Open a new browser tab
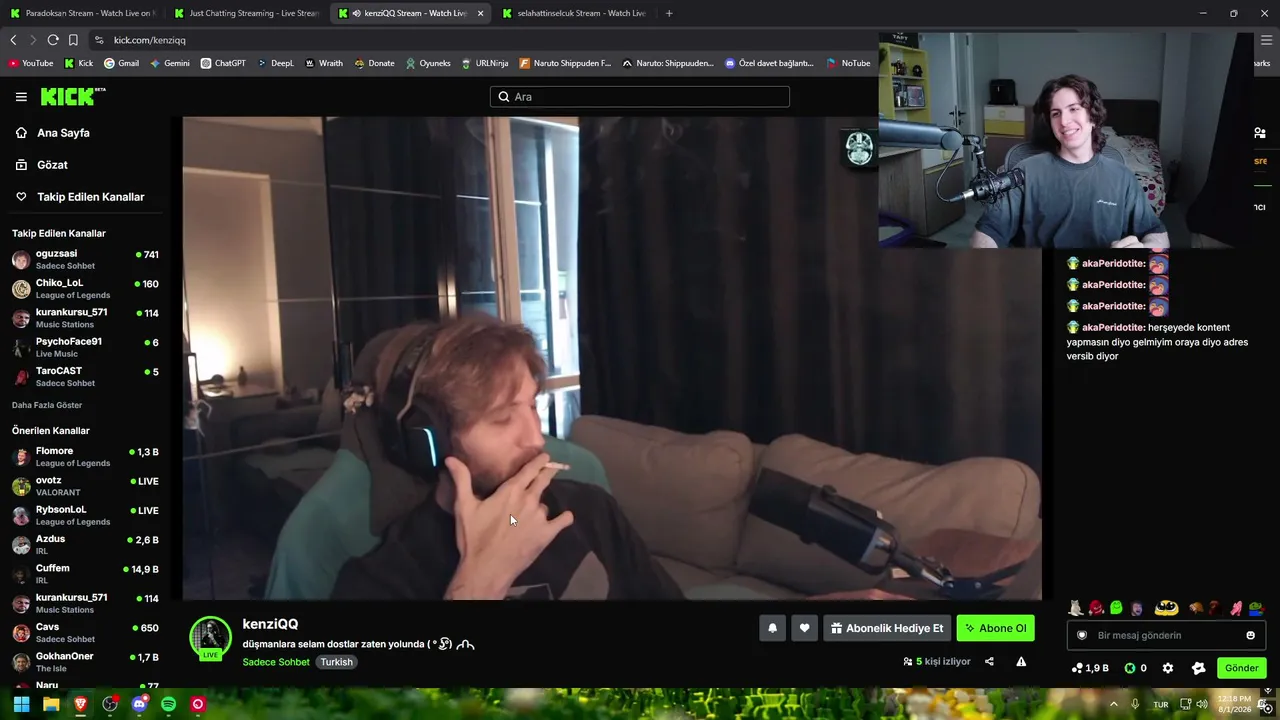Viewport: 1280px width, 720px height. 669,13
